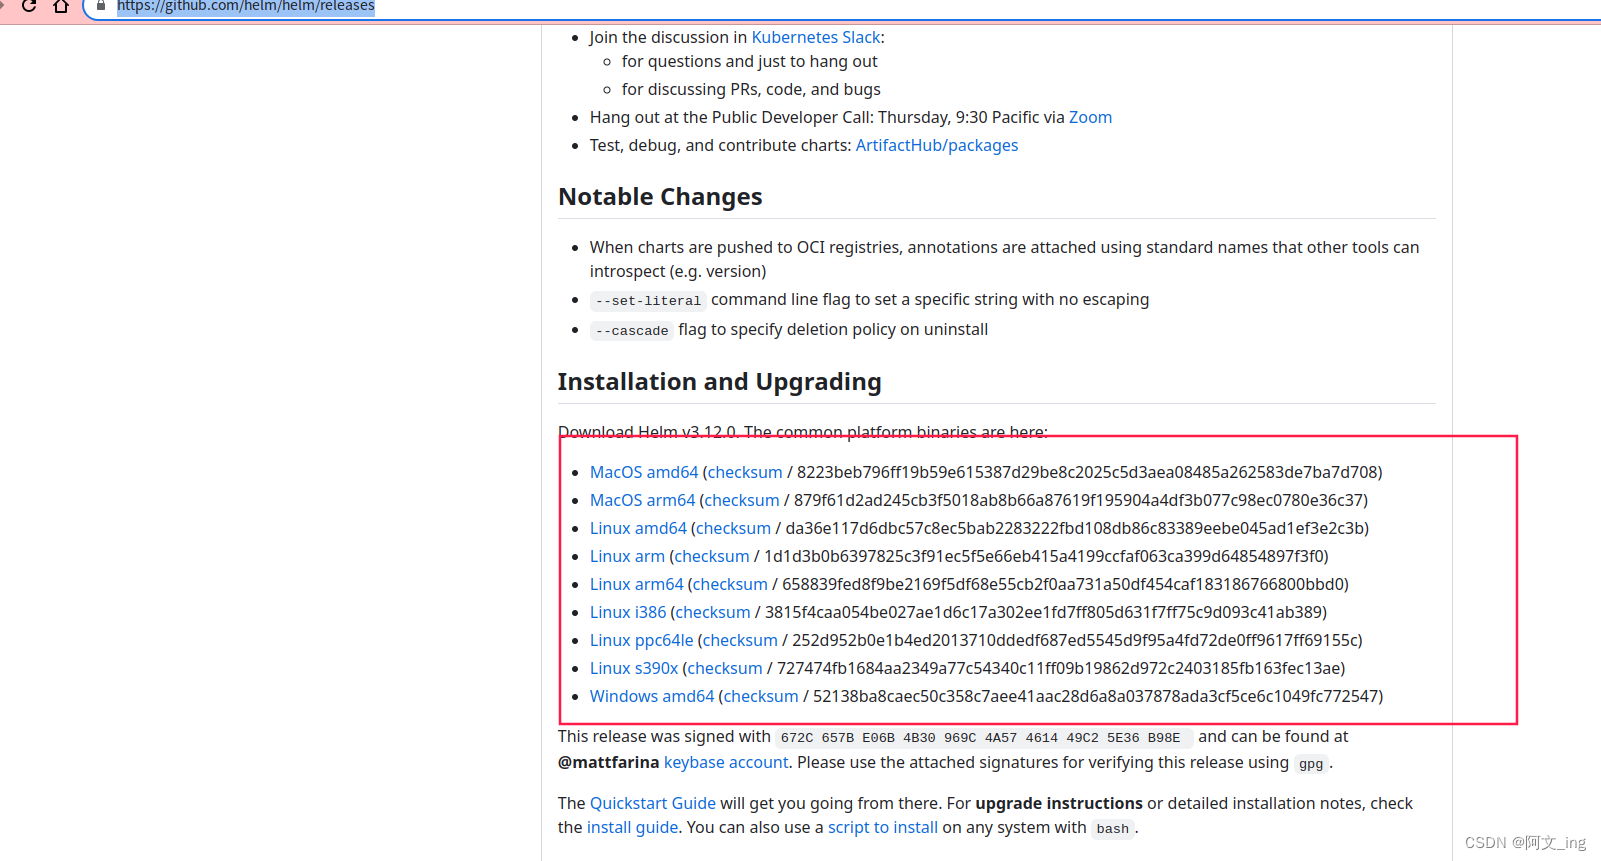Click the page reload icon
The height and width of the screenshot is (861, 1601).
28,7
